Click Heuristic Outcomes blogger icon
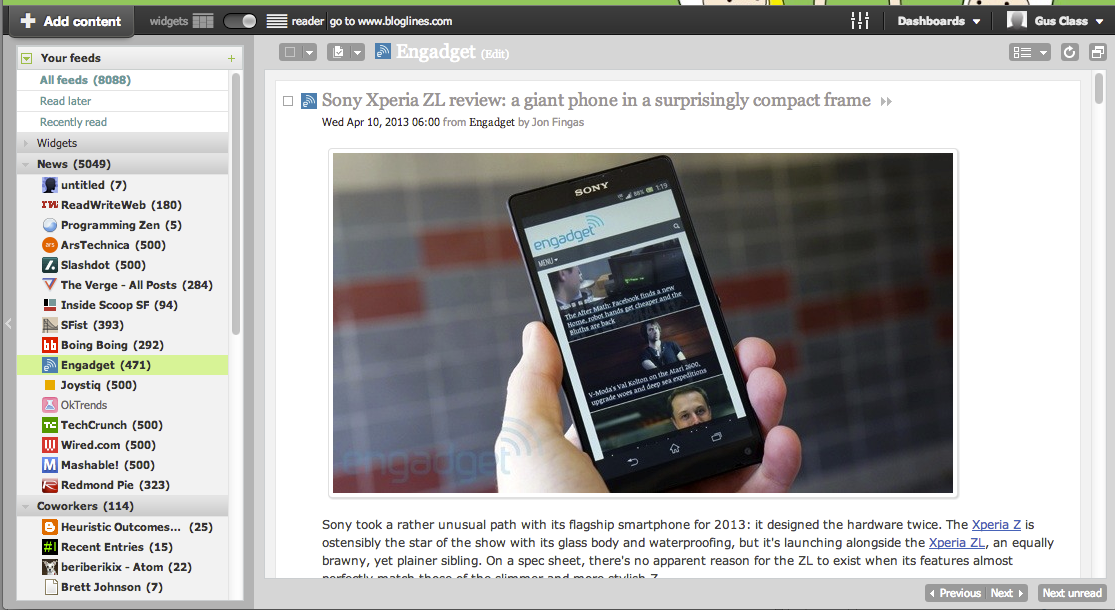This screenshot has height=610, width=1115. pyautogui.click(x=50, y=527)
